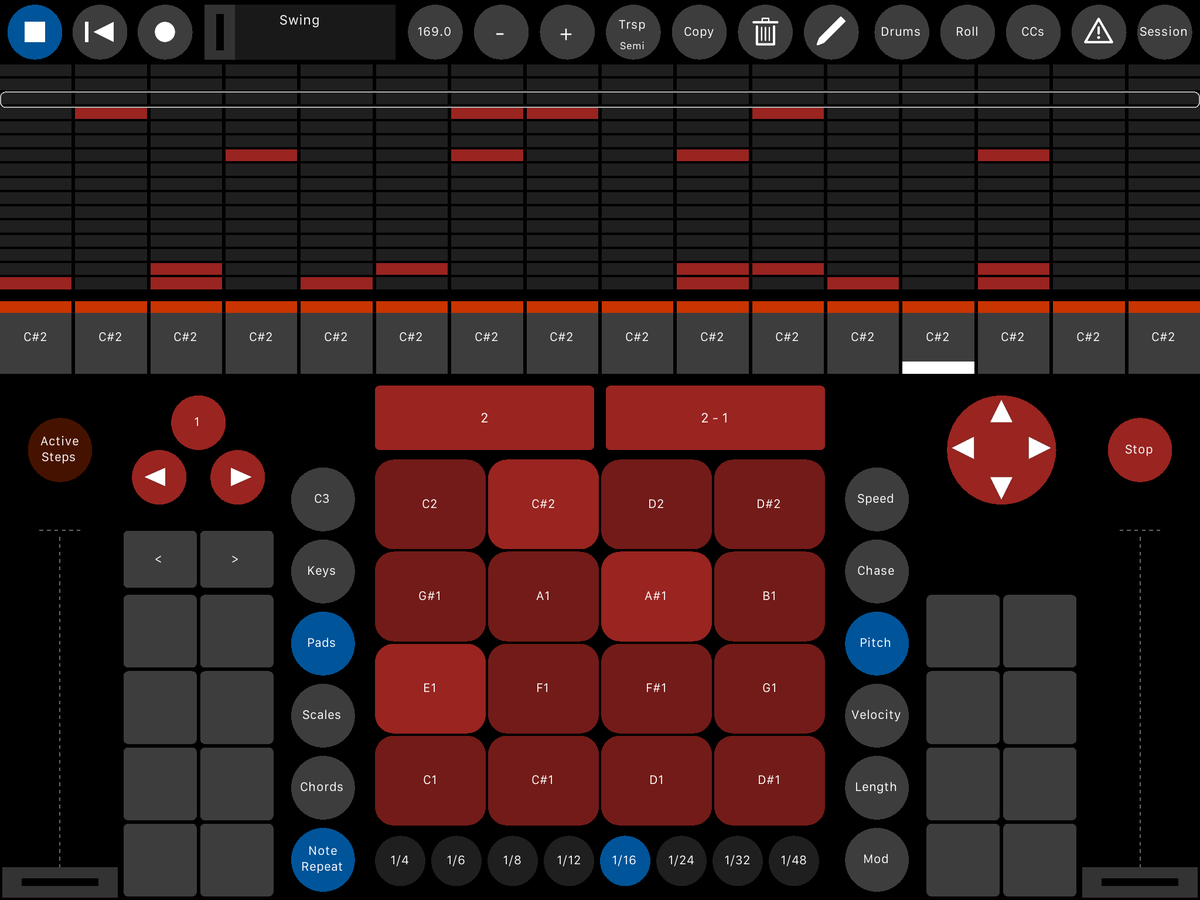1200x900 pixels.
Task: Stop playback with the blue square transport icon
Action: 34,31
